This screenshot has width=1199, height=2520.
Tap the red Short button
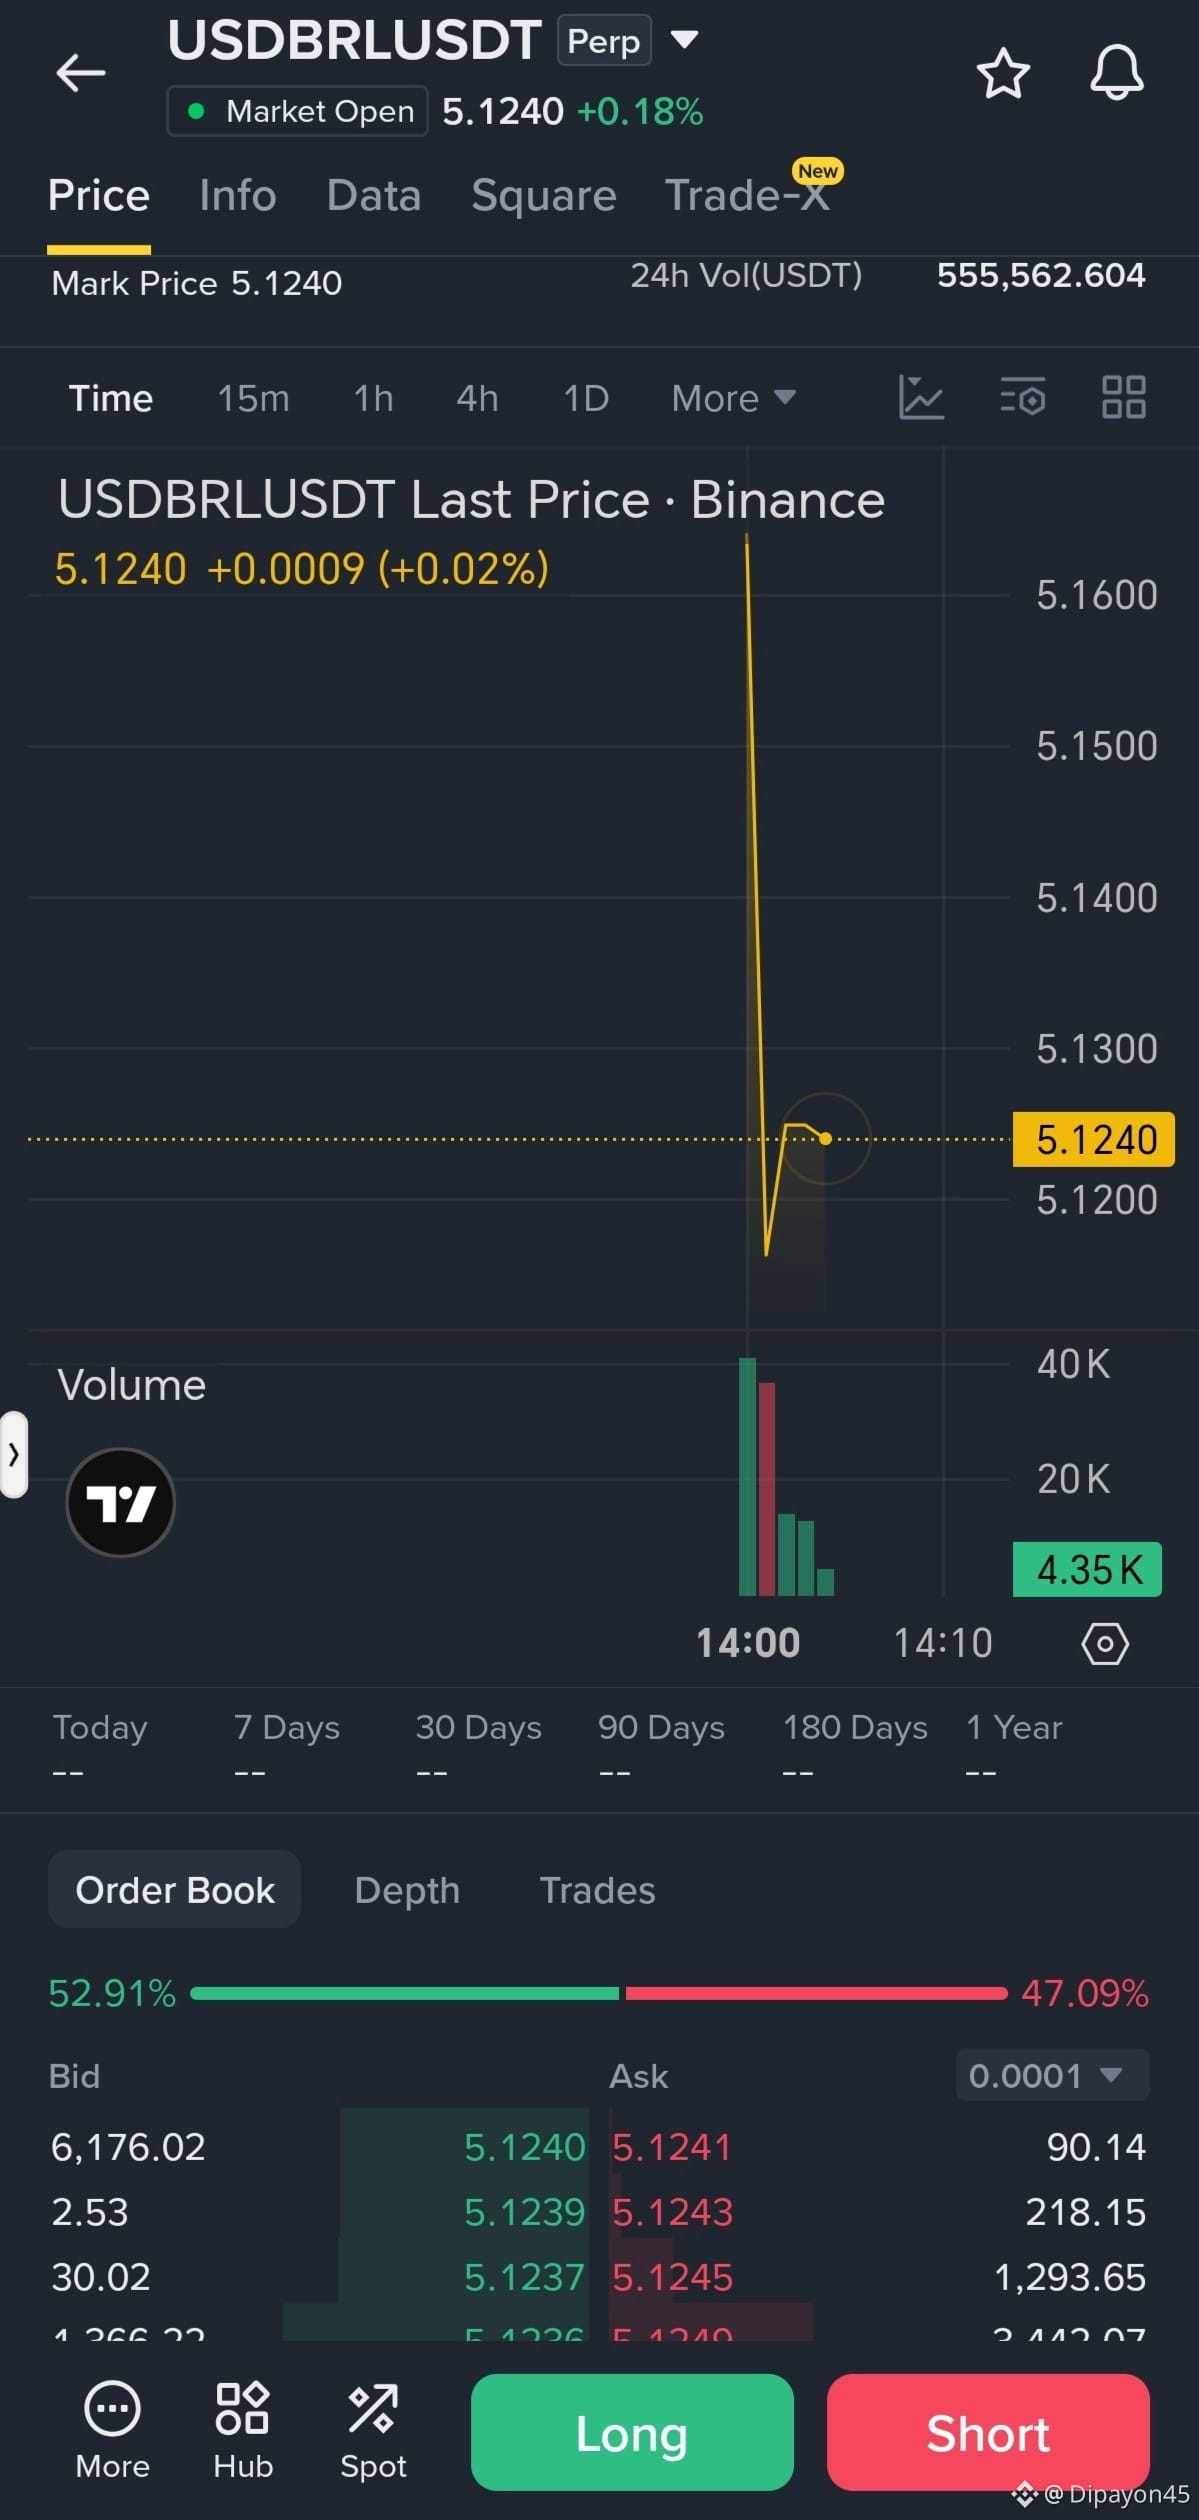[988, 2432]
